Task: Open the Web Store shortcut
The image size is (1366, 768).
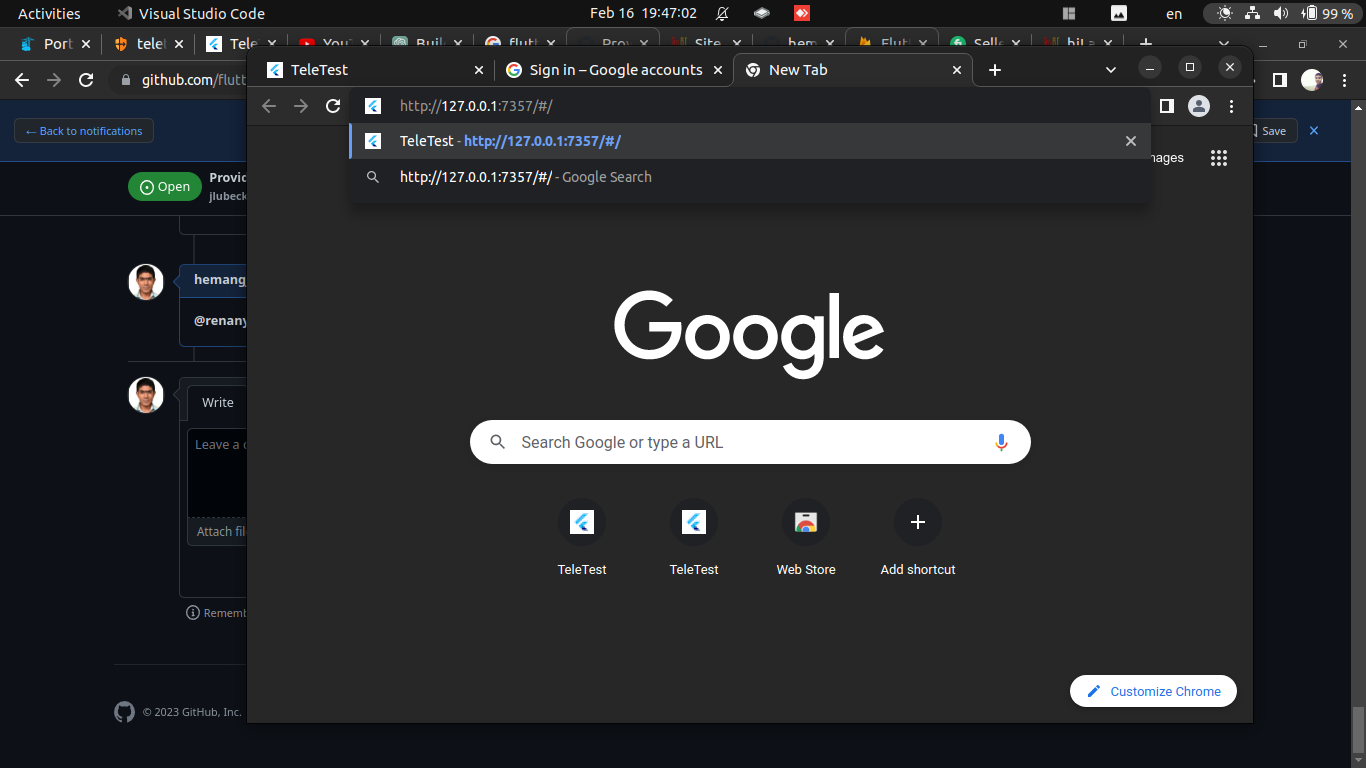Action: coord(806,521)
